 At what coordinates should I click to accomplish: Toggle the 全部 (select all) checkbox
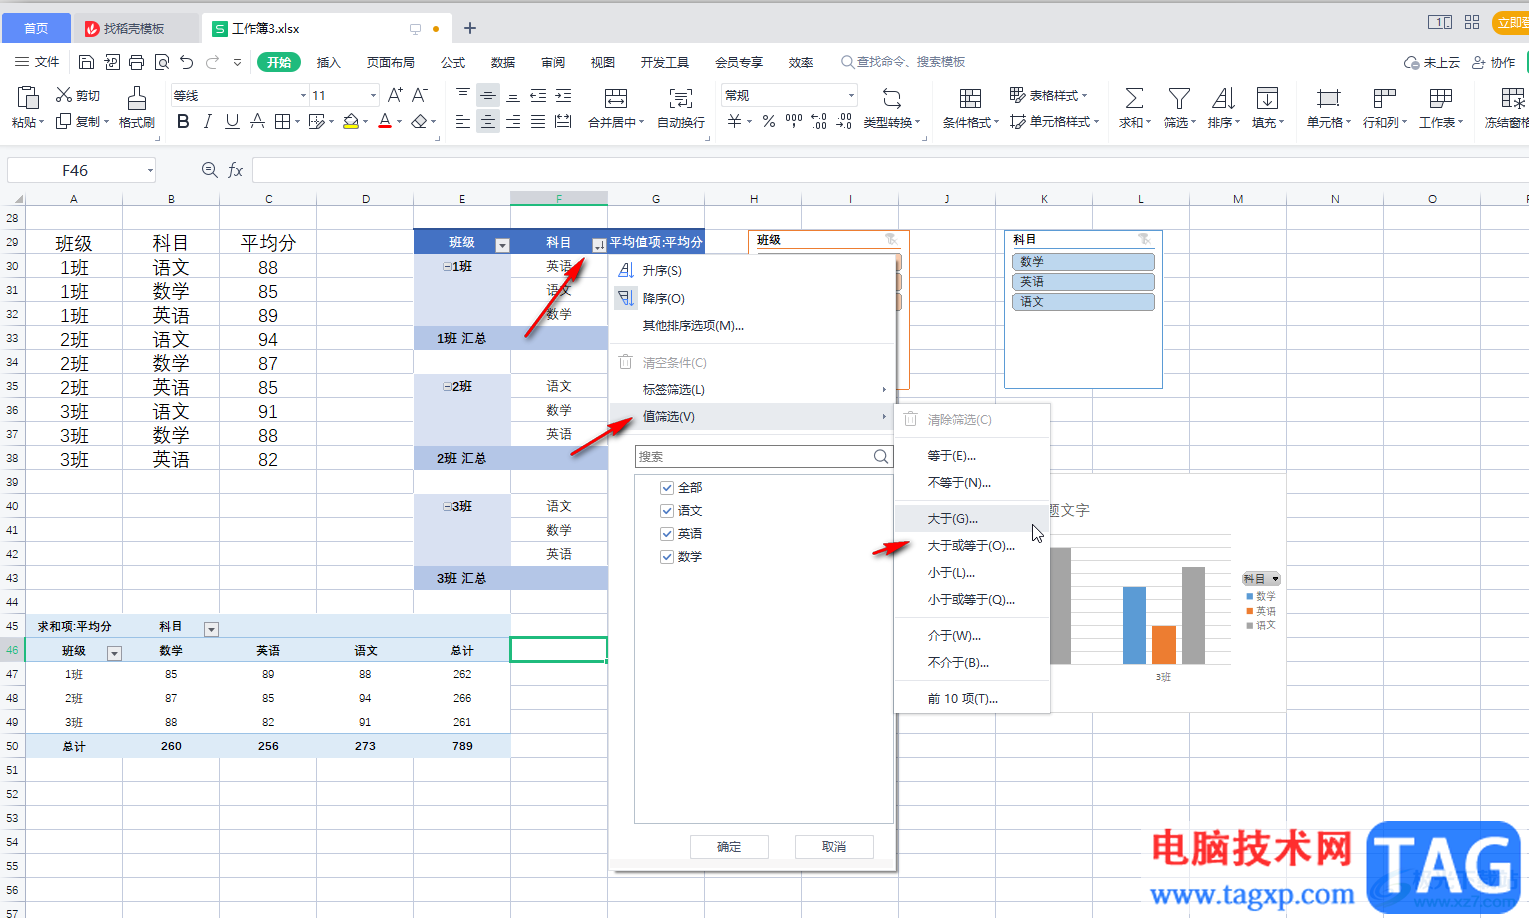click(x=666, y=487)
